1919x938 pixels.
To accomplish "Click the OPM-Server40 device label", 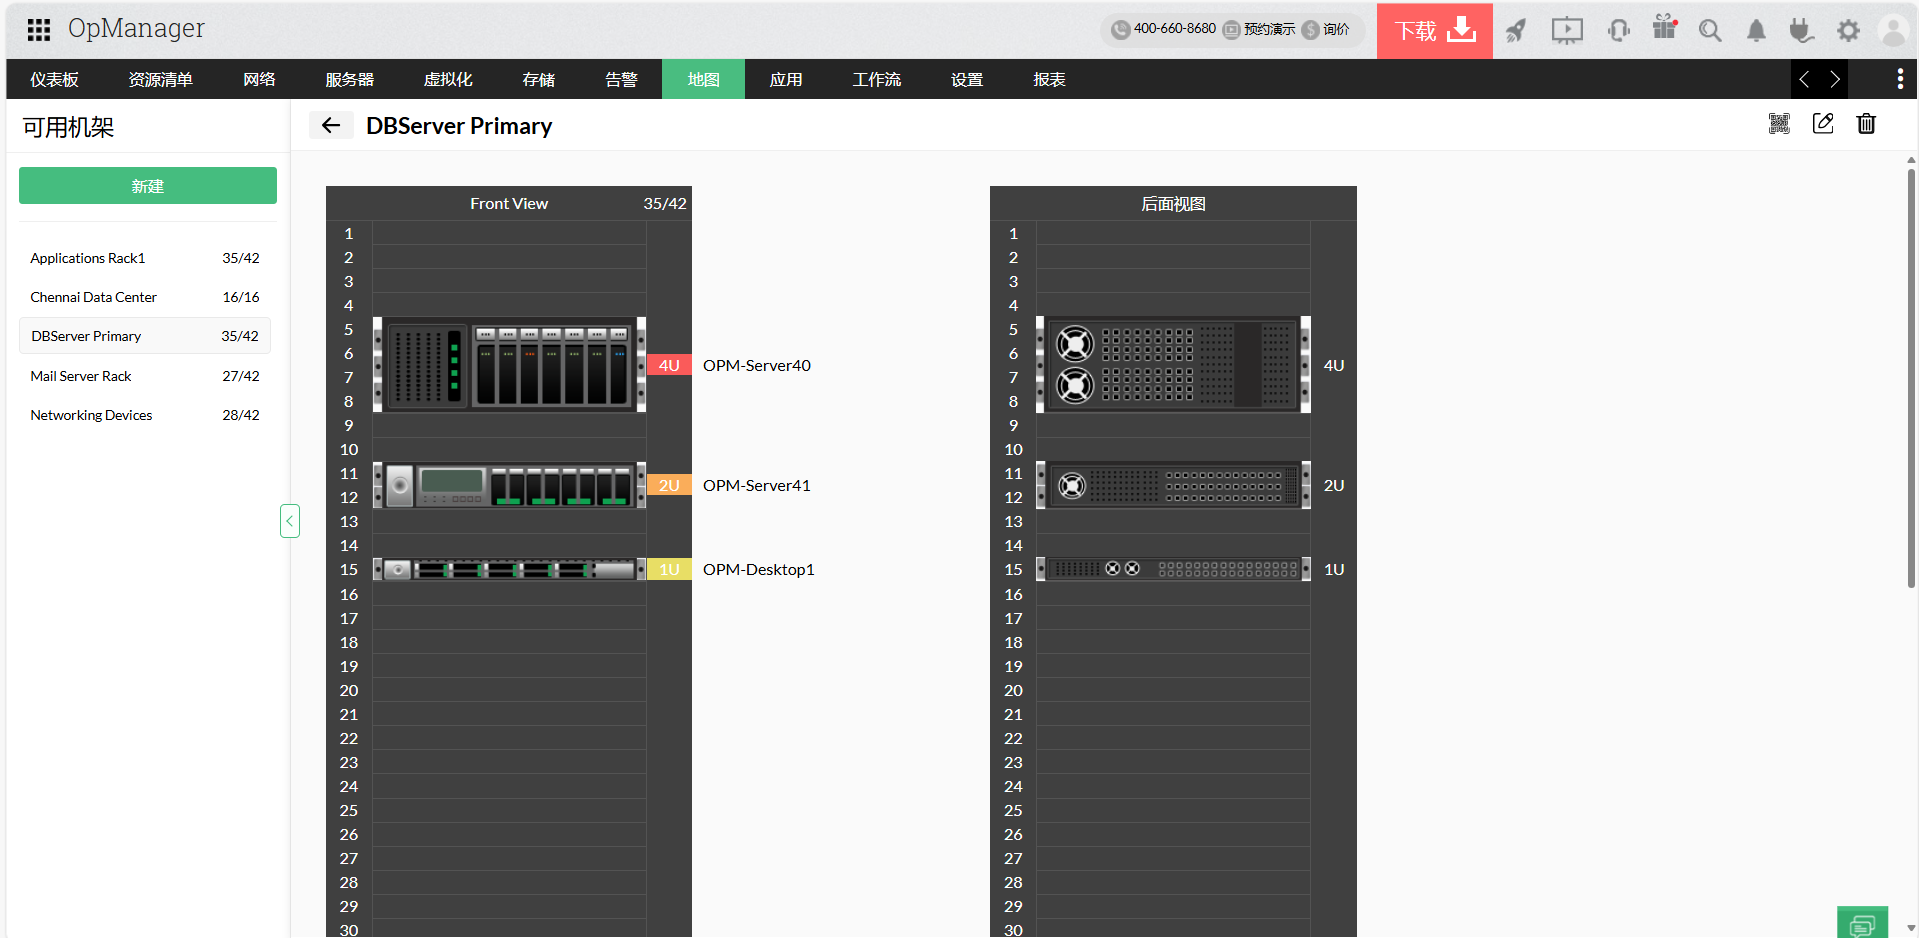I will point(757,365).
